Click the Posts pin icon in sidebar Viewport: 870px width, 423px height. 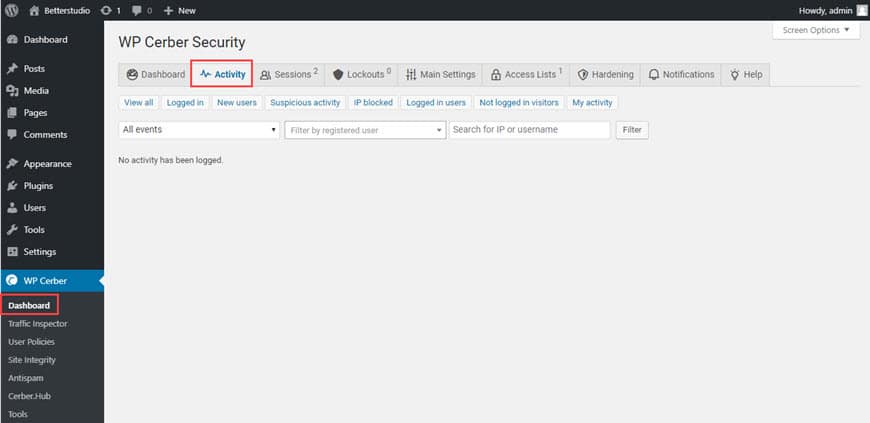click(12, 68)
